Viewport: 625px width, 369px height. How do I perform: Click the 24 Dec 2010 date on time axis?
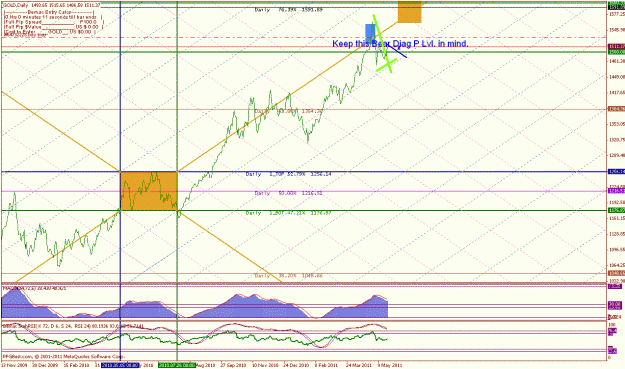(296, 365)
